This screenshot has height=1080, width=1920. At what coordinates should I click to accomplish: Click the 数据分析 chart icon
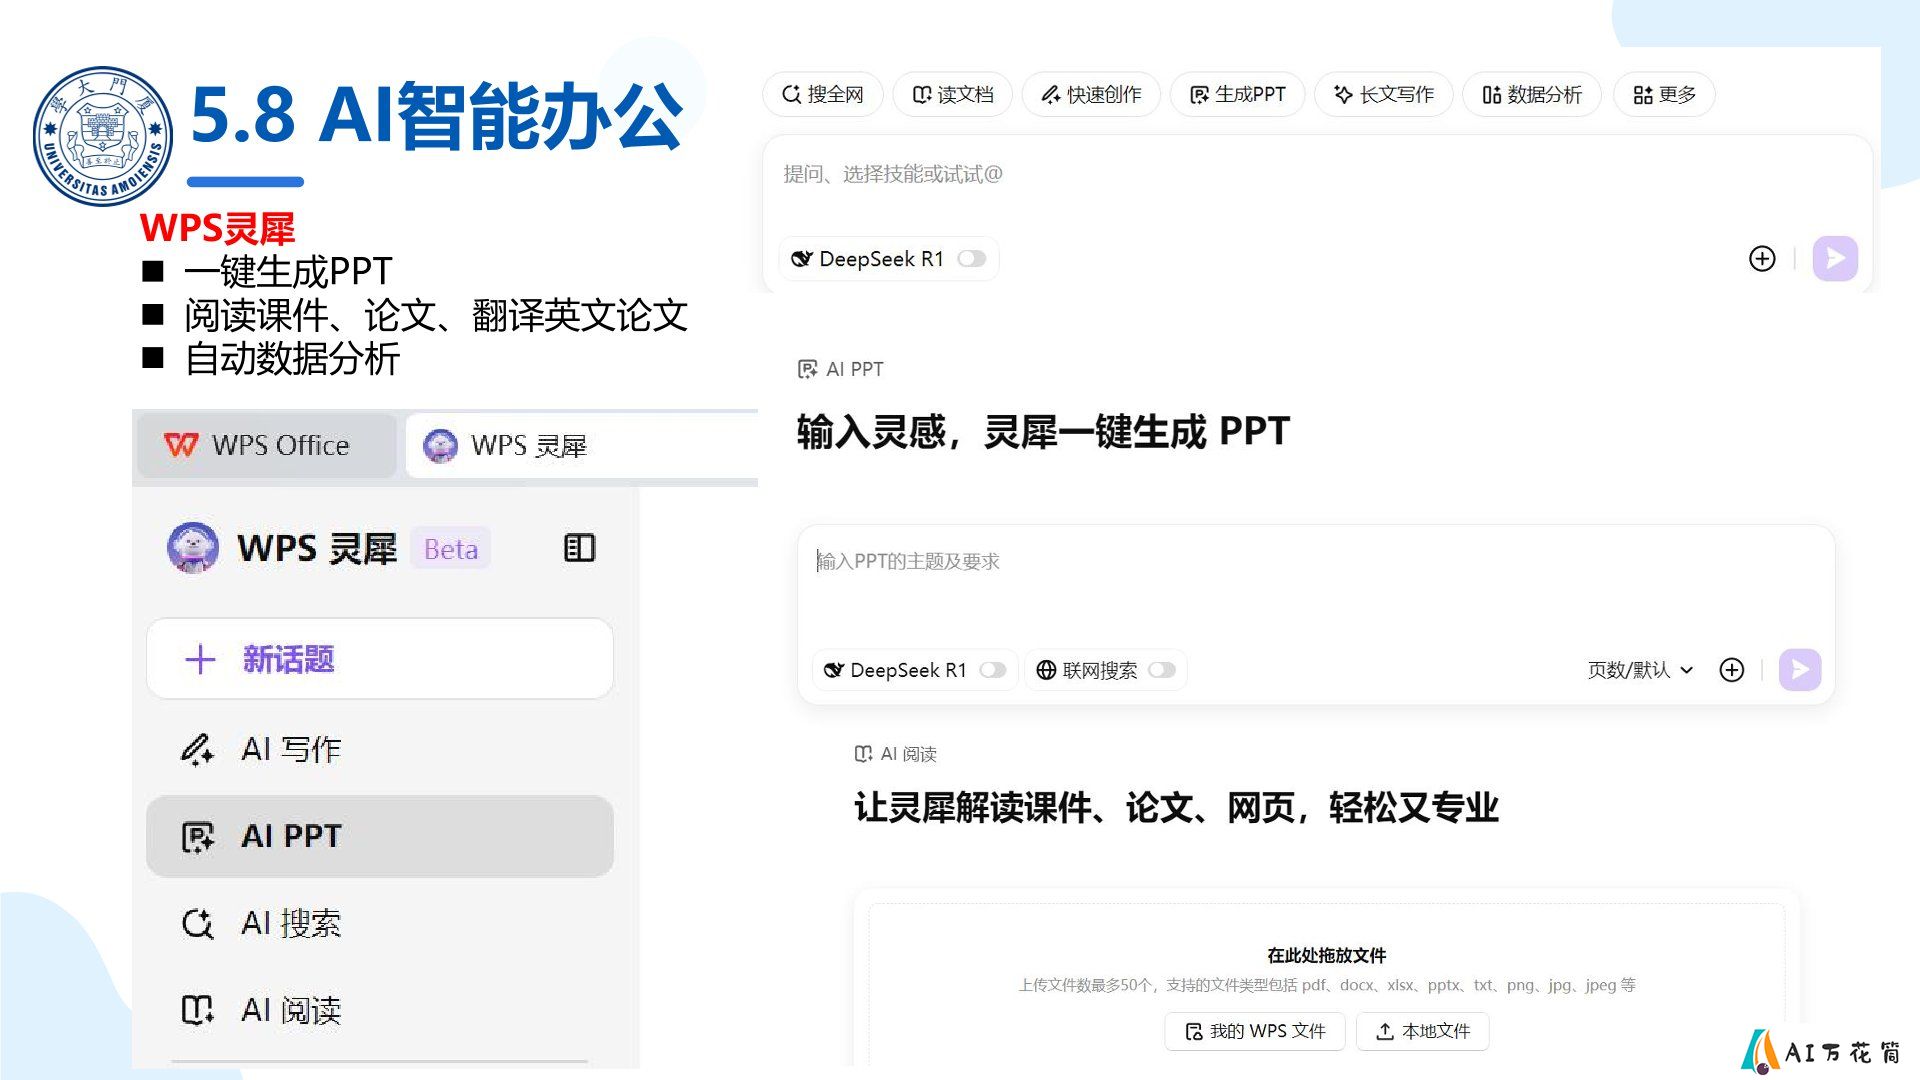pyautogui.click(x=1492, y=94)
